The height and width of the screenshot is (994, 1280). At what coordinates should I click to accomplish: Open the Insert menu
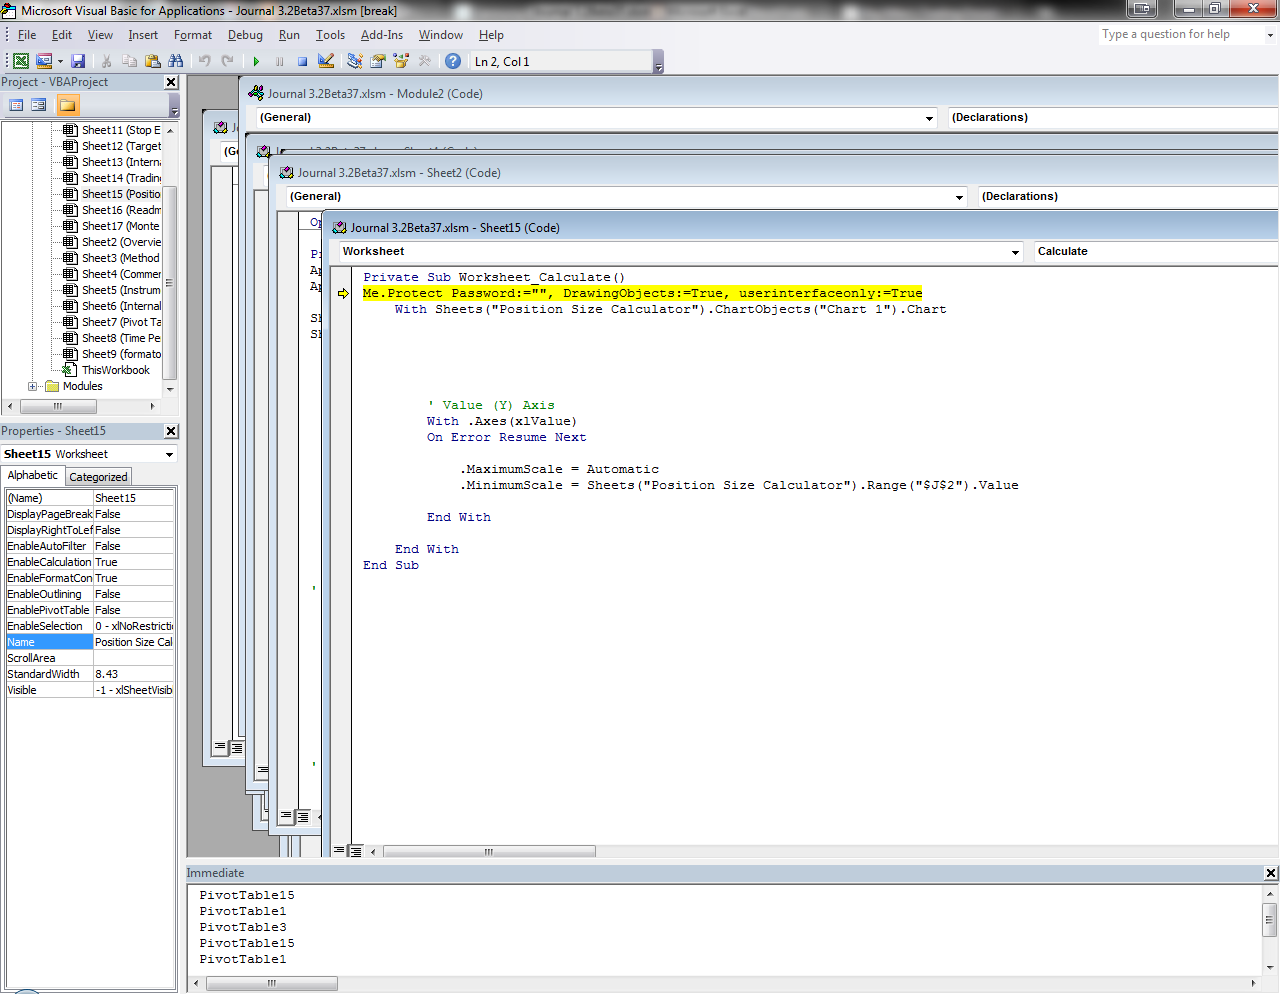[x=143, y=35]
